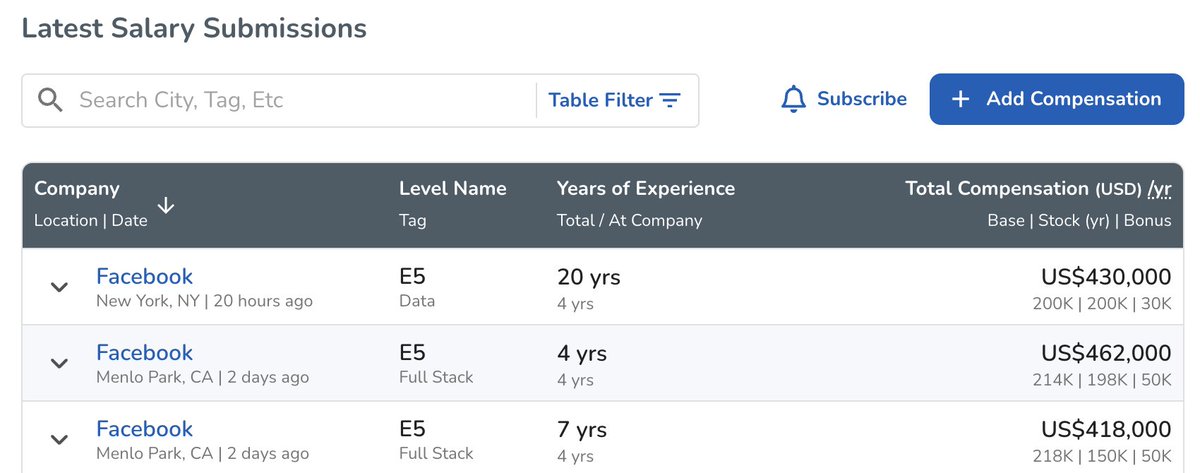Click the Subscribe bell icon
Viewport: 1200px width, 473px height.
794,99
